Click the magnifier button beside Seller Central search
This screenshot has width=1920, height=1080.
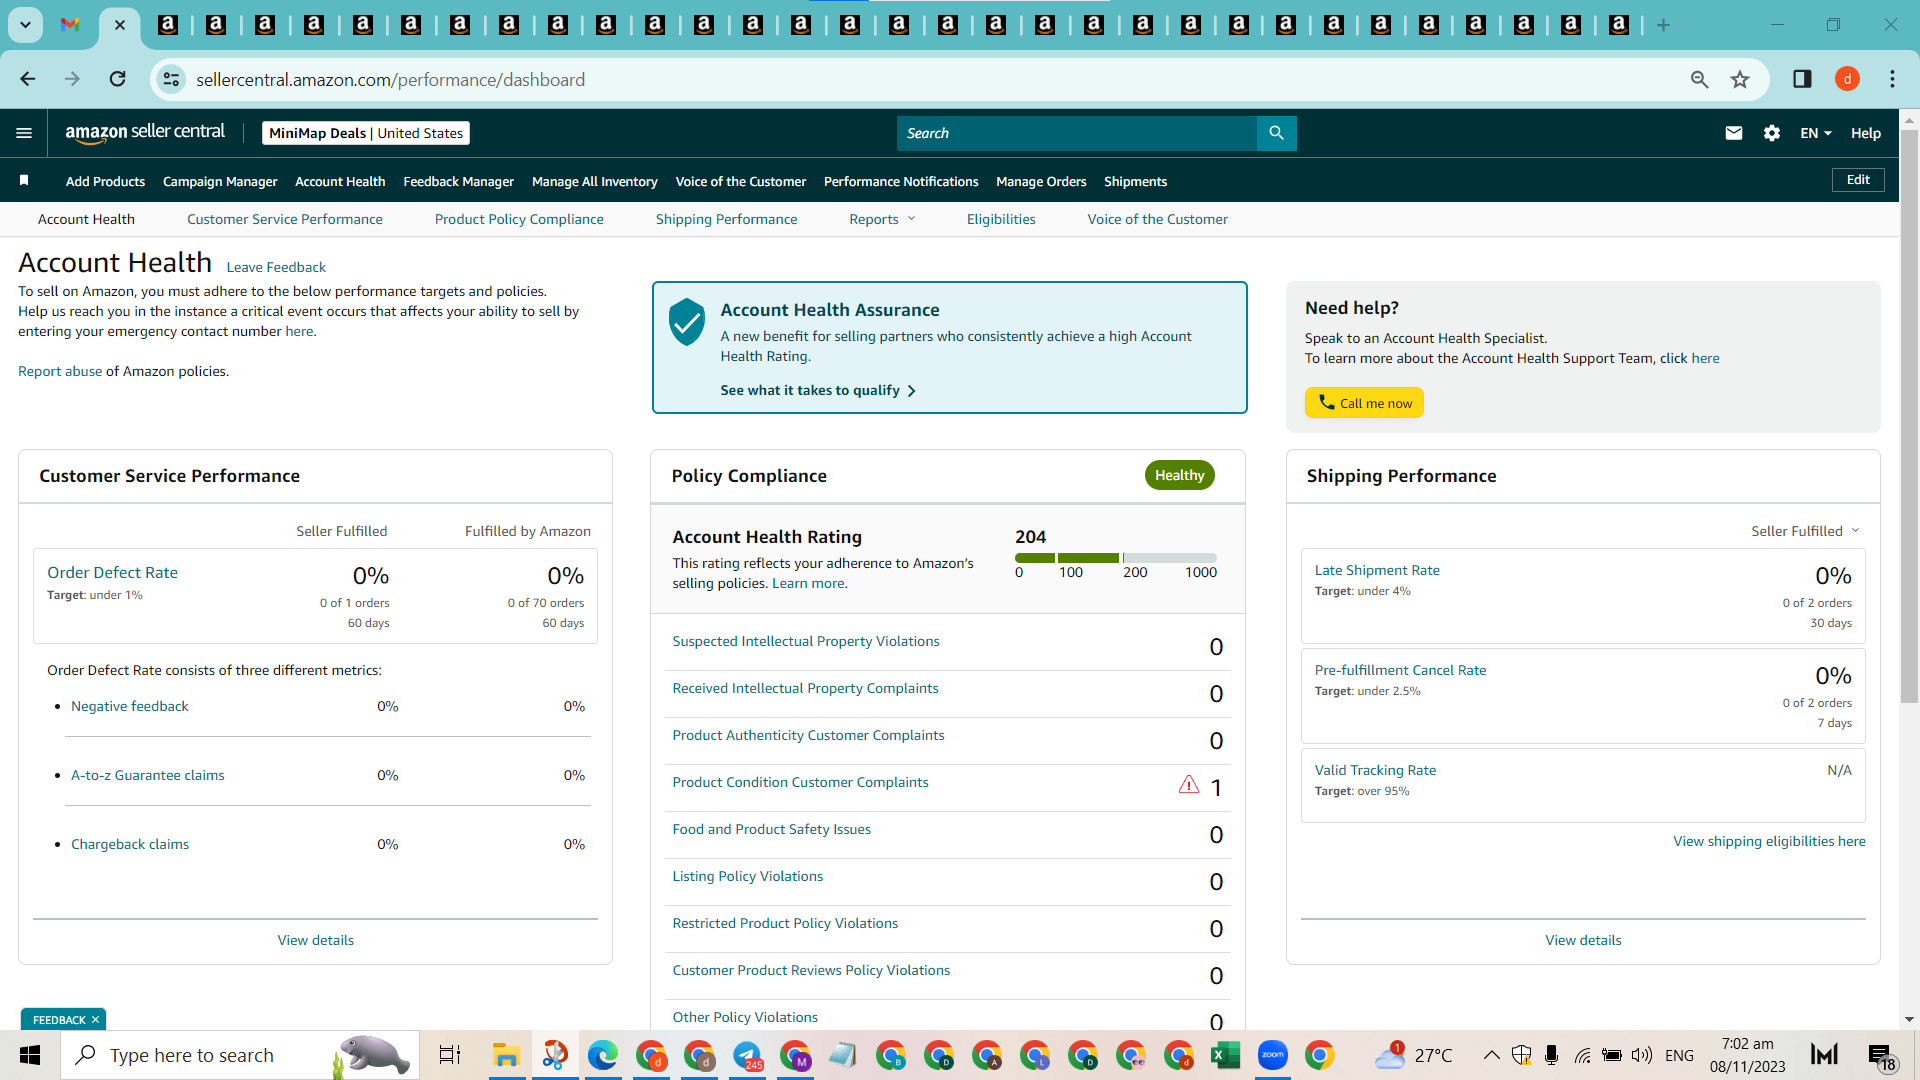(1276, 133)
